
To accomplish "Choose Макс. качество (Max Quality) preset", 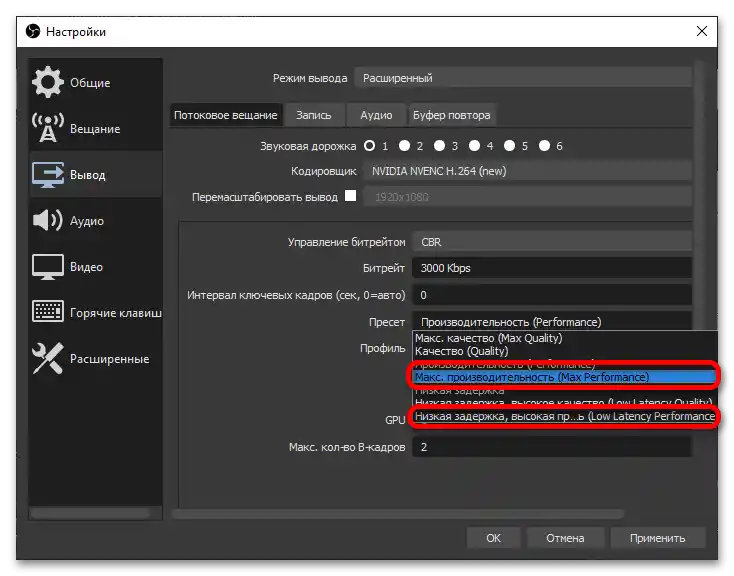I will pyautogui.click(x=564, y=338).
